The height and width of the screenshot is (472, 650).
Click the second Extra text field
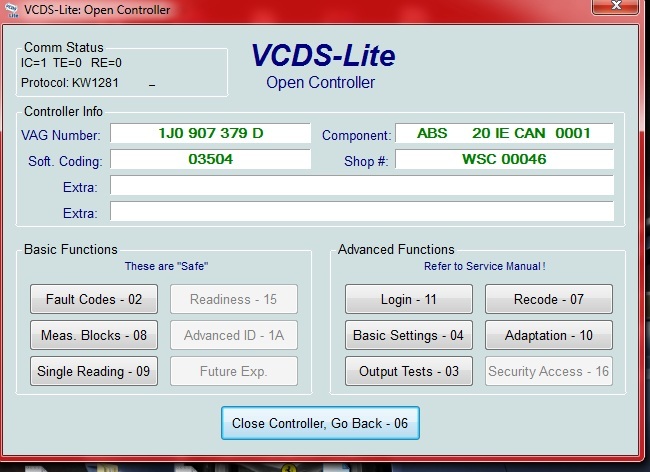point(361,211)
